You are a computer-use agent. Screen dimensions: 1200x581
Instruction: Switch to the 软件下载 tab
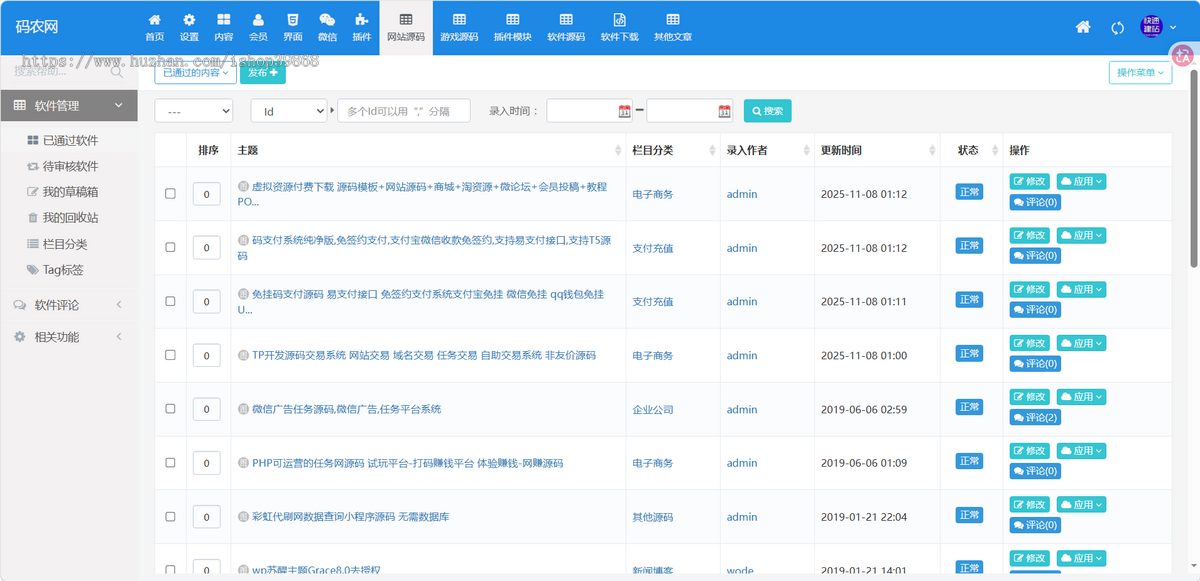[x=620, y=27]
